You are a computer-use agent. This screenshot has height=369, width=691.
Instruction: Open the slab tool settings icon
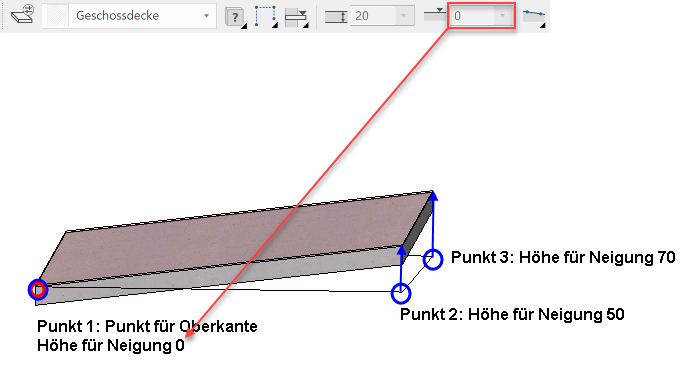tap(23, 15)
